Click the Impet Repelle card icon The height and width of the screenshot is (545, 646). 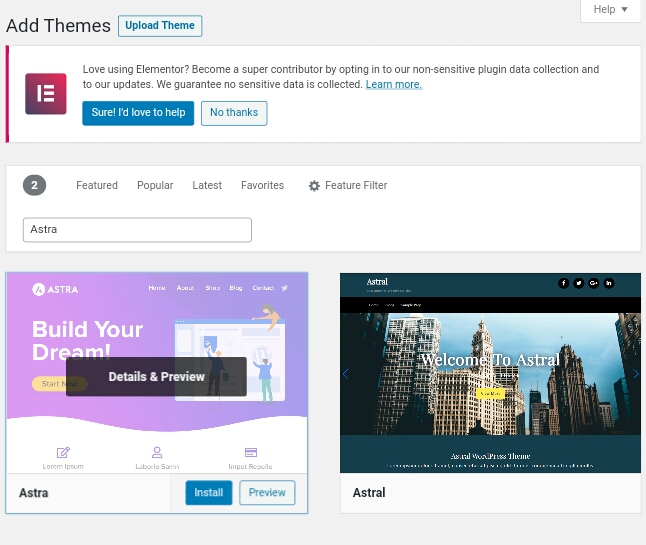(x=250, y=452)
